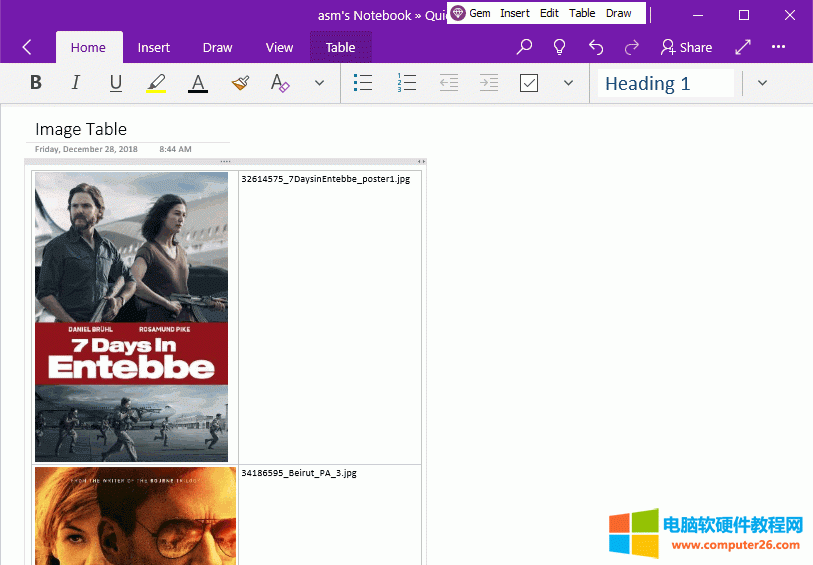Select the format painter brush
The width and height of the screenshot is (813, 565).
pyautogui.click(x=239, y=83)
